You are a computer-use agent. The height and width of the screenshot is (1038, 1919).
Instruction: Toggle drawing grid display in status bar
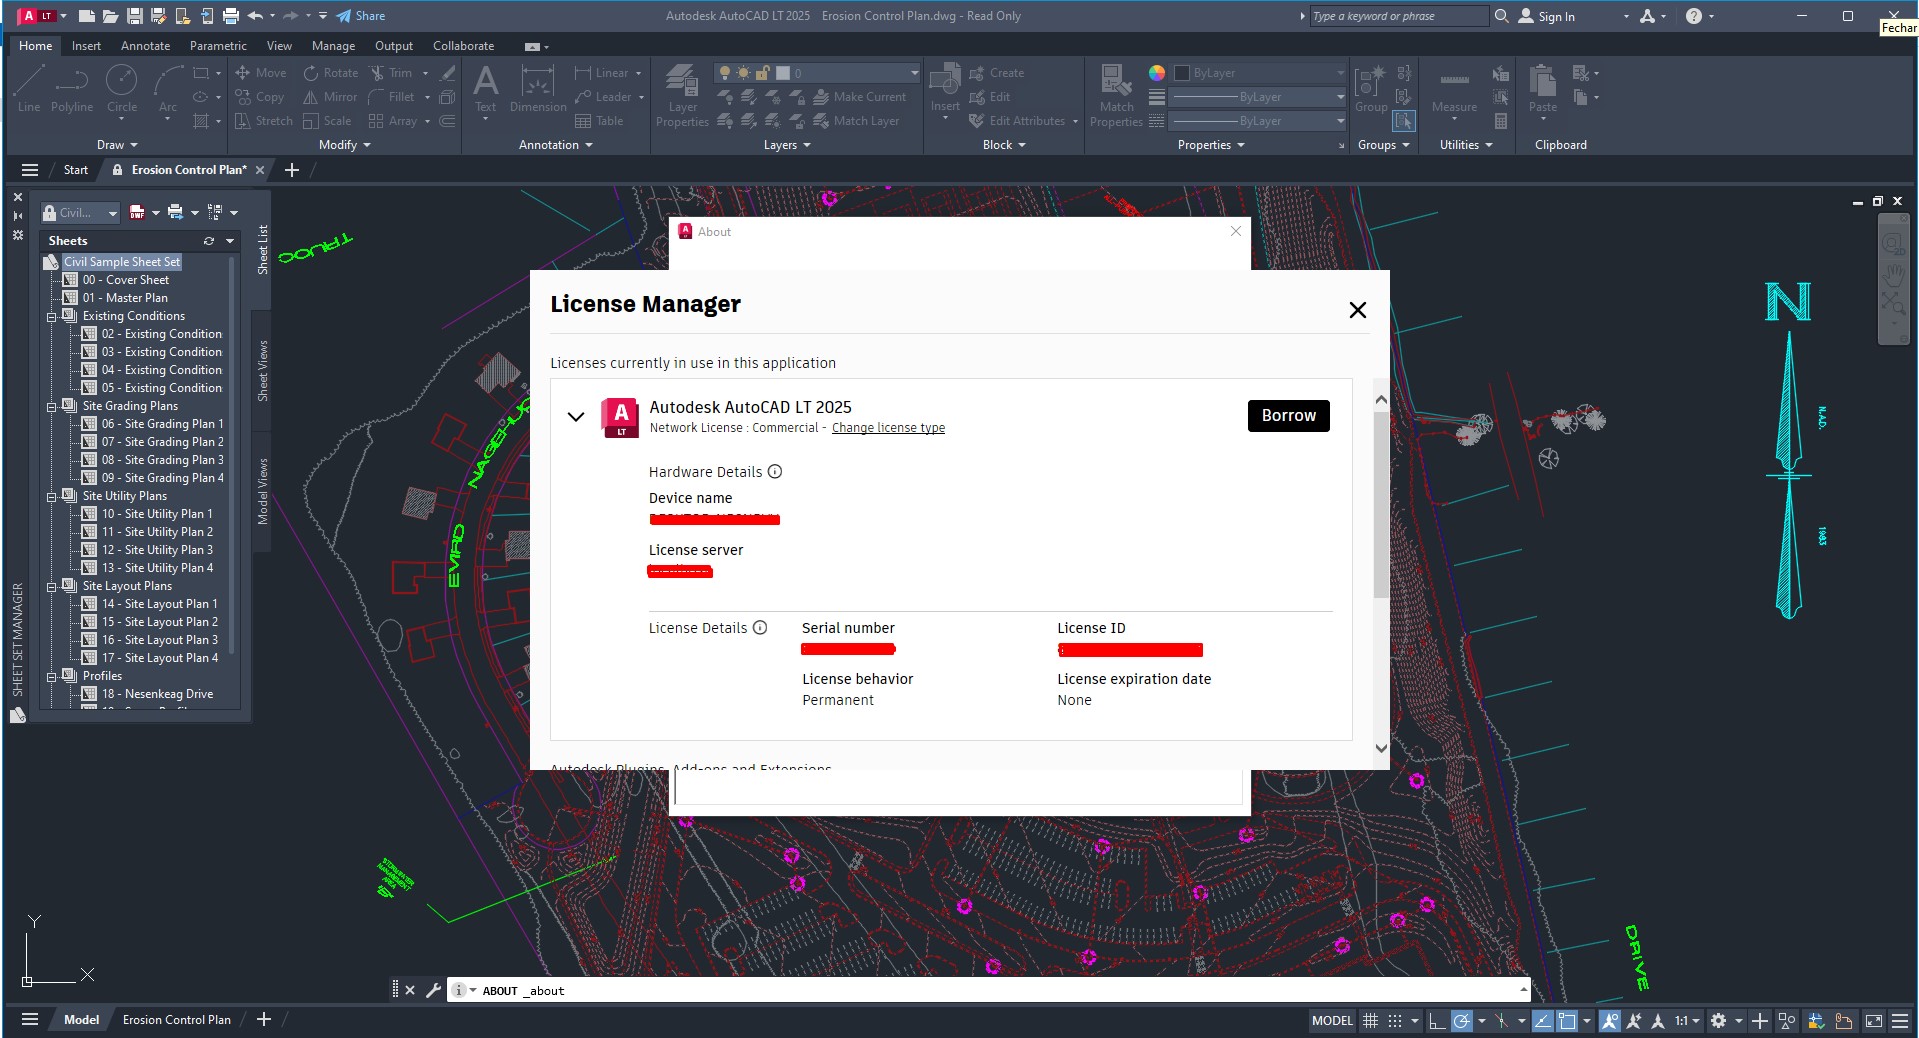point(1371,1021)
